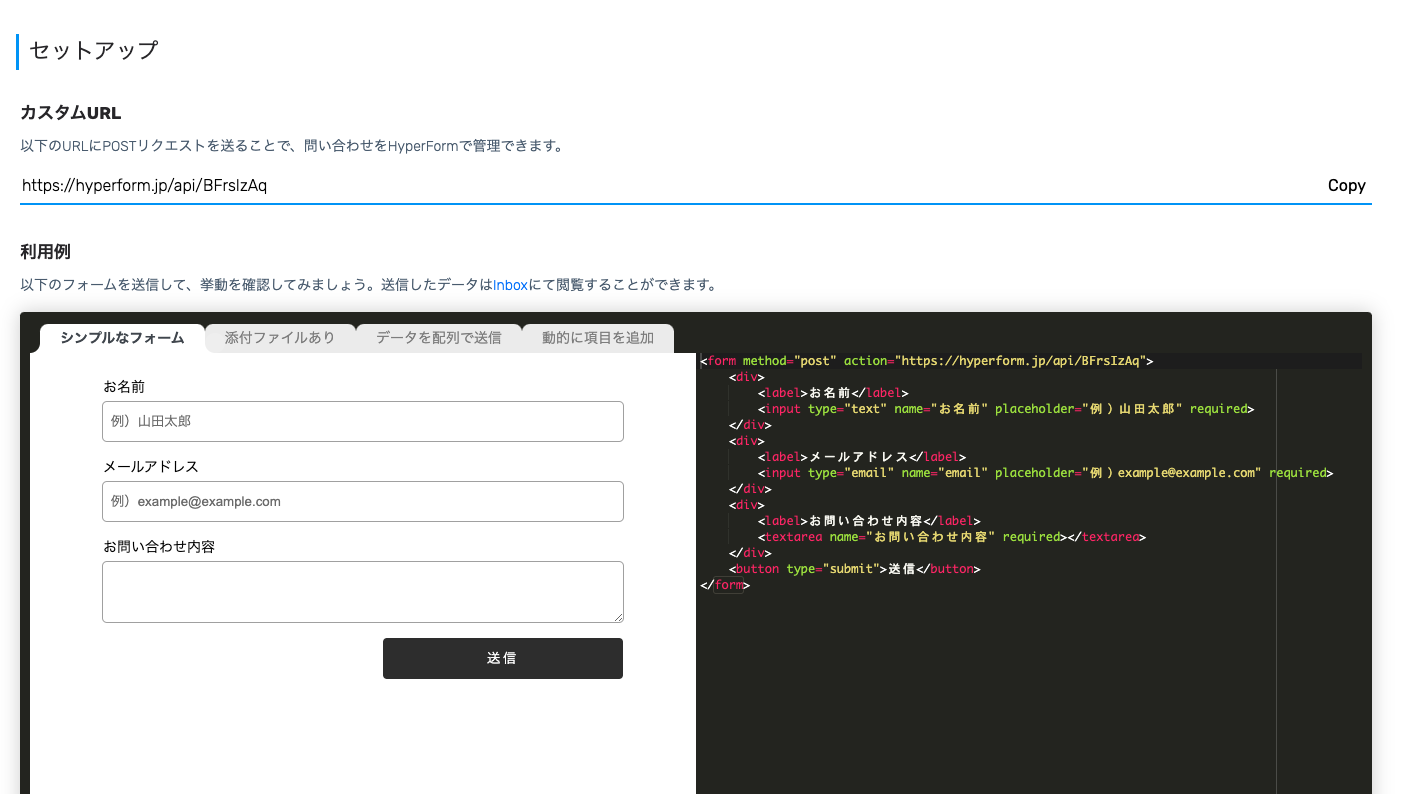1401x794 pixels.
Task: Click the お名前 label above the field
Action: point(125,387)
